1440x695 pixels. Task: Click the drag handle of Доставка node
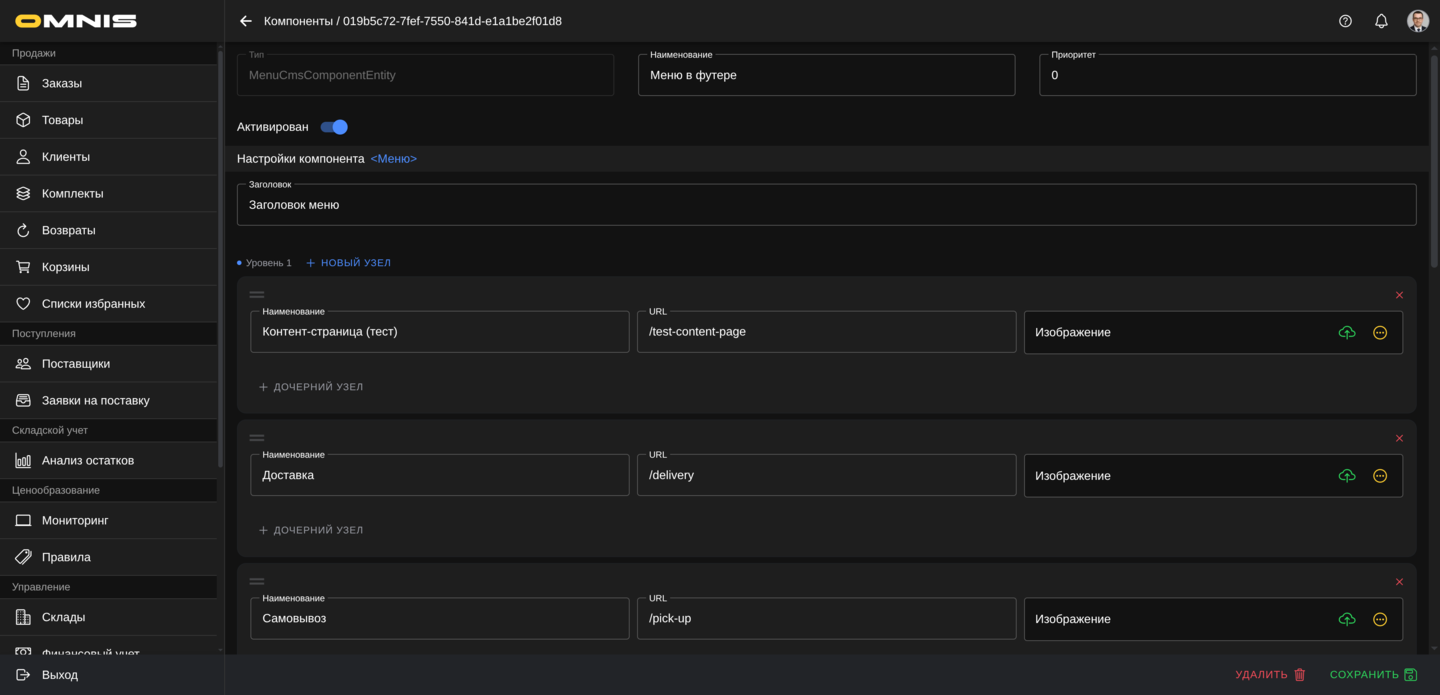point(257,438)
